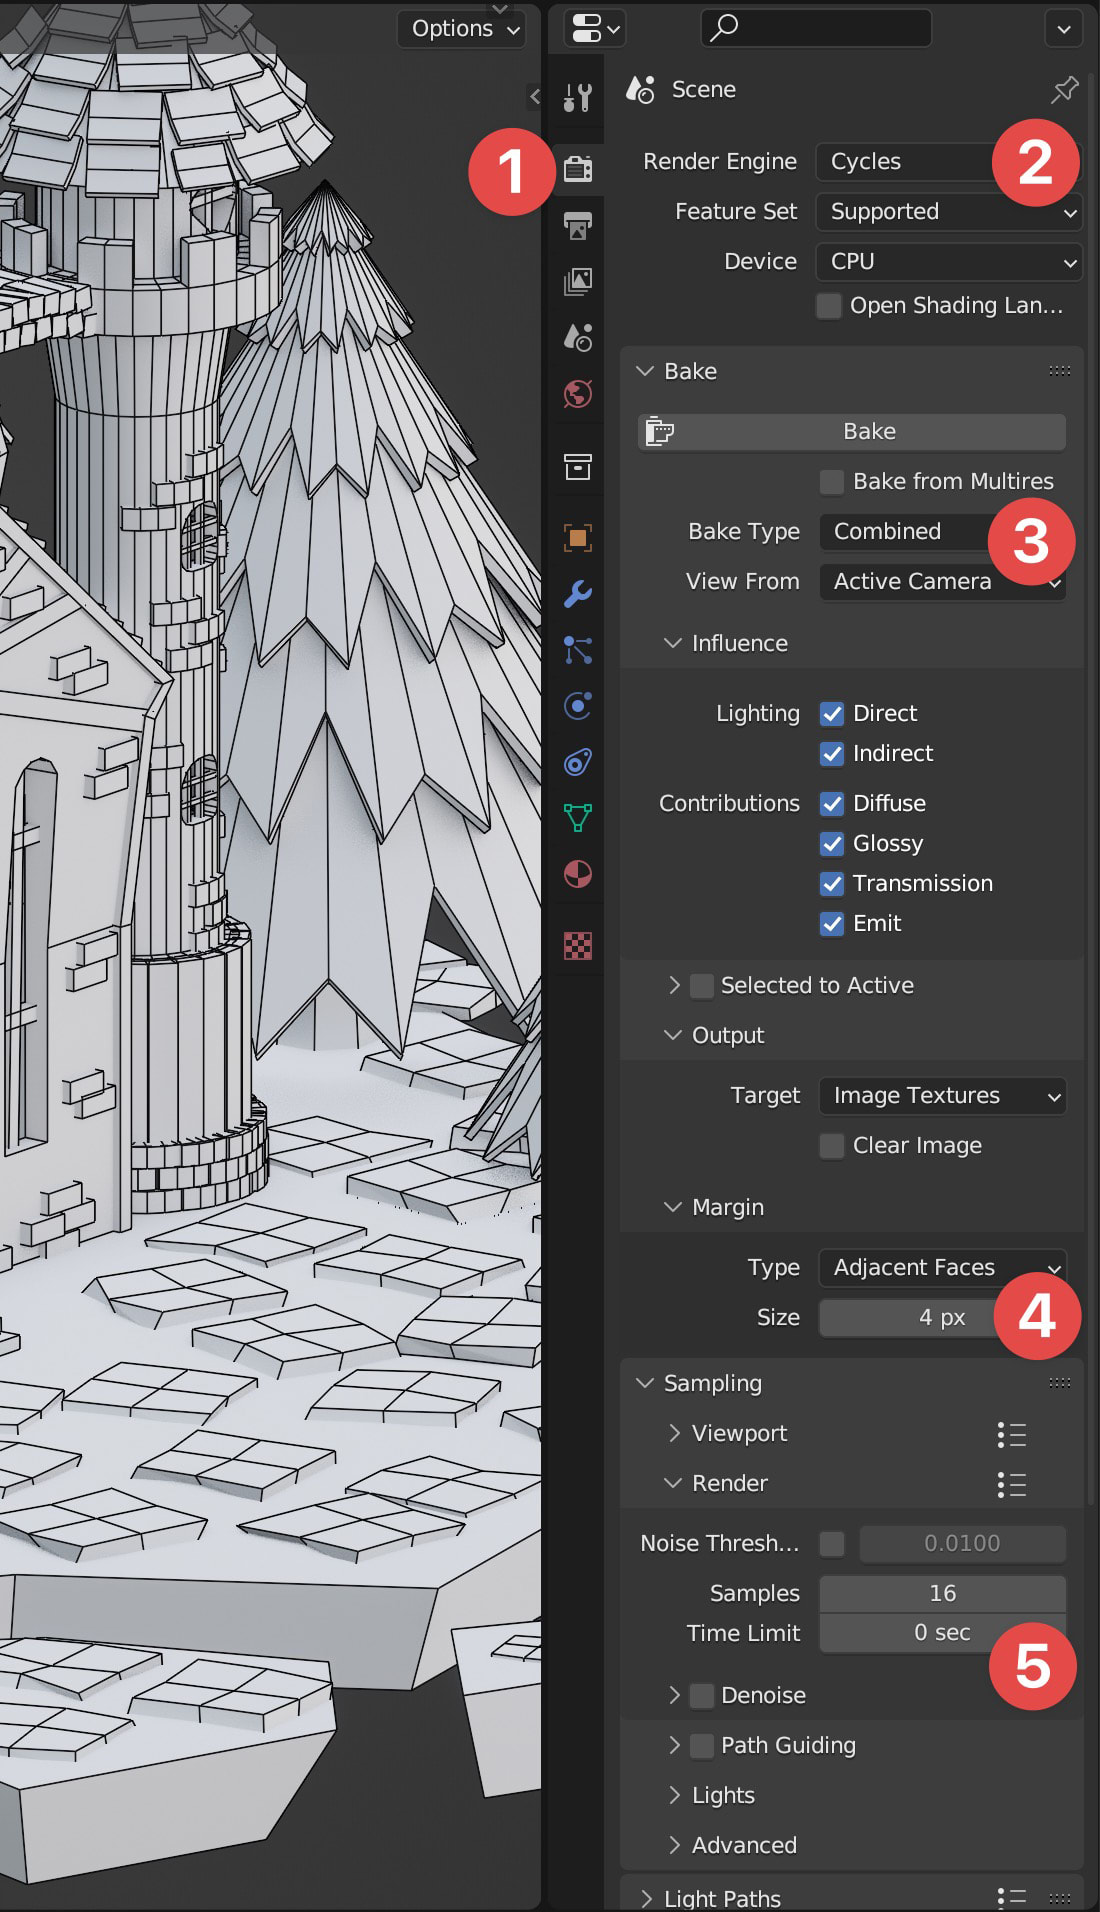Screen dimensions: 1100x1912
Task: Open the Target dropdown
Action: tap(942, 1096)
